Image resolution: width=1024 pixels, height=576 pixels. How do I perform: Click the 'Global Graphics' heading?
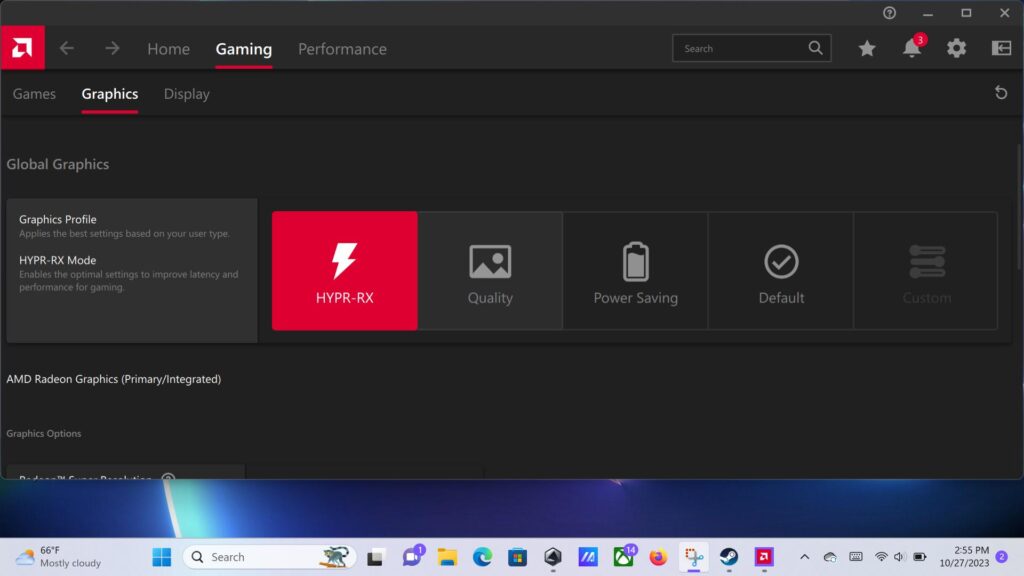pos(57,165)
